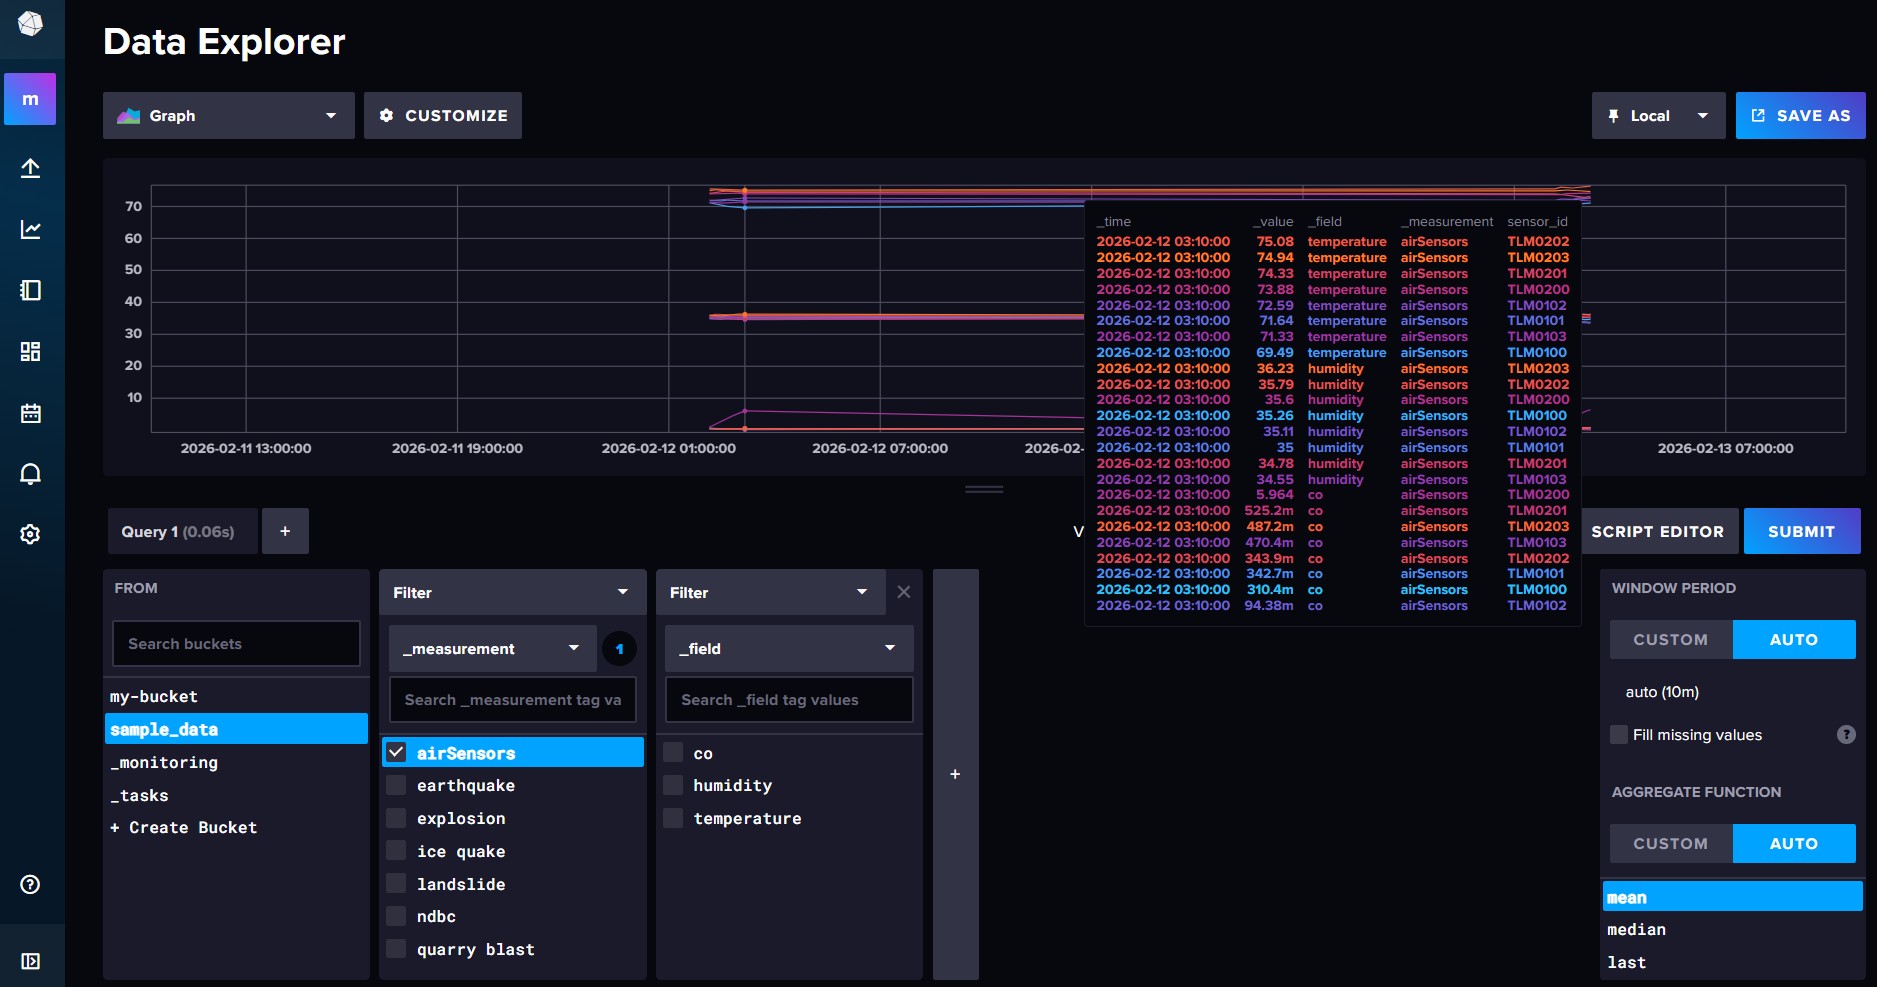
Task: Select the Query 1 tab
Action: tap(181, 531)
